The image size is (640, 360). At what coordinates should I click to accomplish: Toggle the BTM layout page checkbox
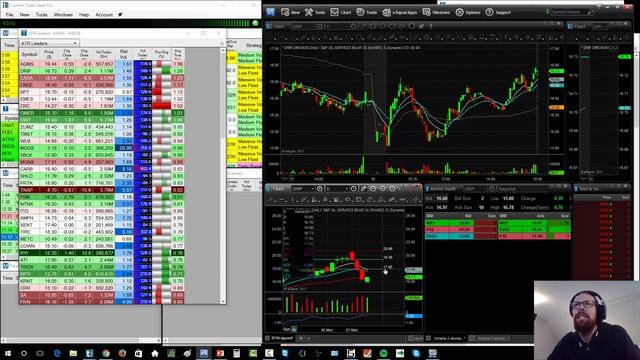click(268, 338)
